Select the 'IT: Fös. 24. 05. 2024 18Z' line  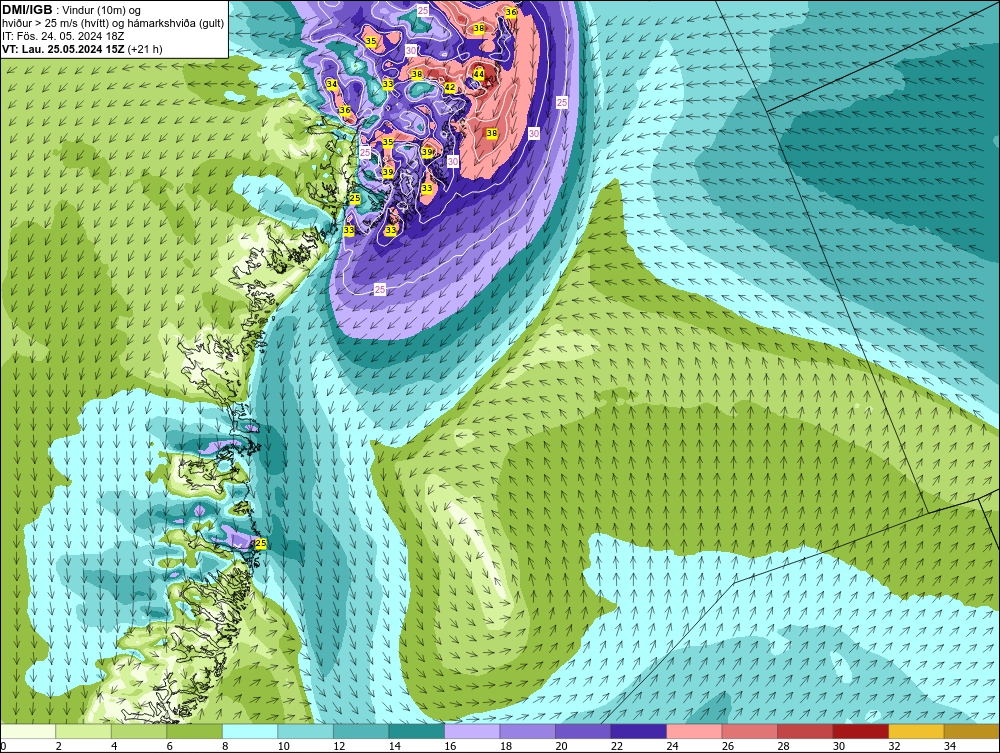pyautogui.click(x=61, y=36)
